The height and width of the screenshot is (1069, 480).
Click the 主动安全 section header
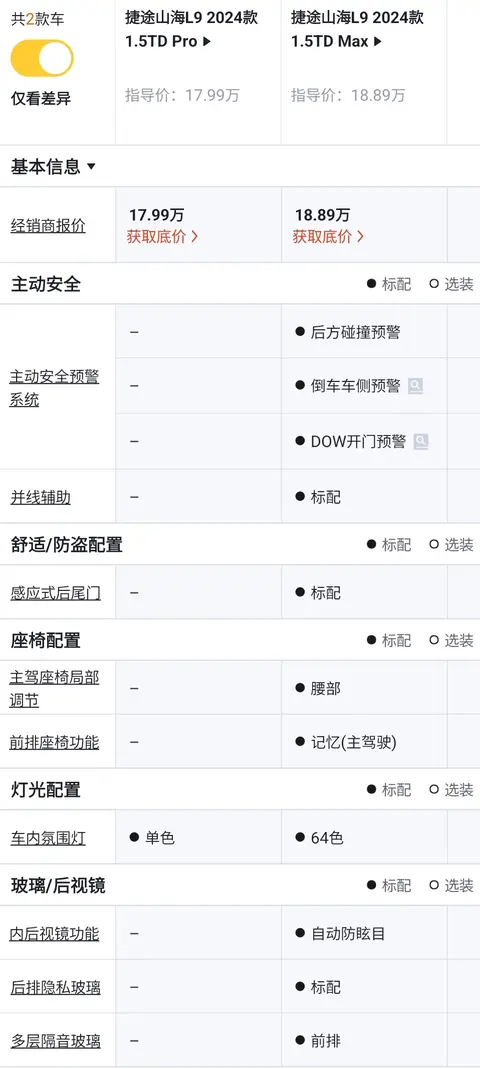(46, 284)
